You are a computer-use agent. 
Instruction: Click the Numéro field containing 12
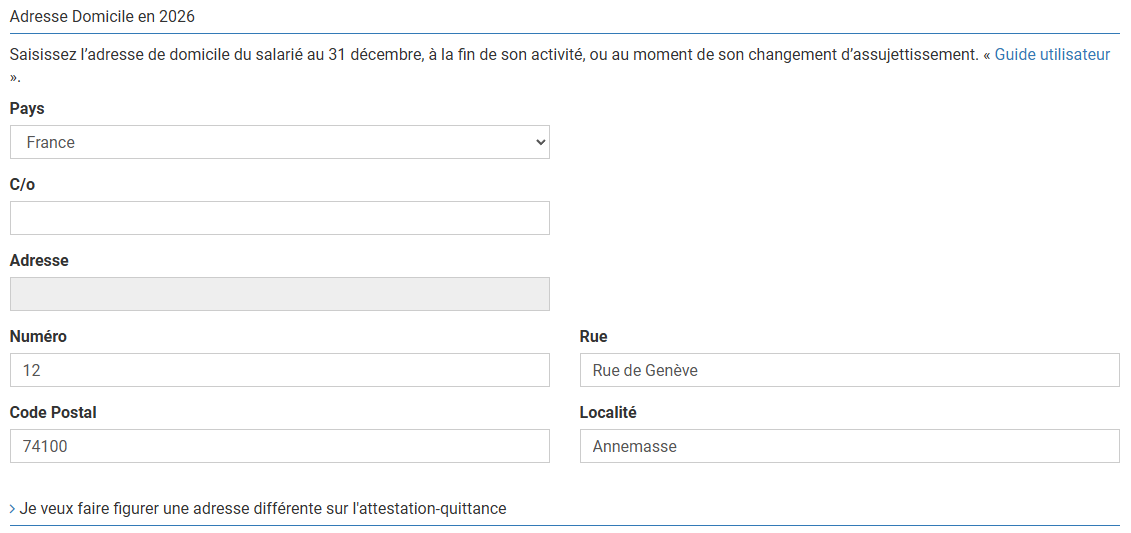click(279, 370)
